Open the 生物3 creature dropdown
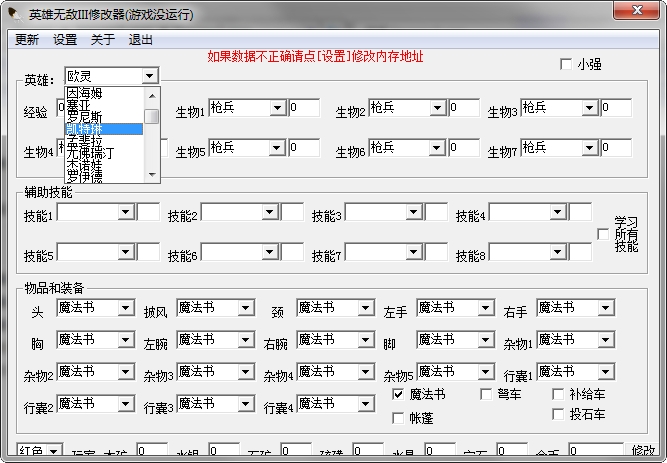The height and width of the screenshot is (463, 667). coord(590,108)
